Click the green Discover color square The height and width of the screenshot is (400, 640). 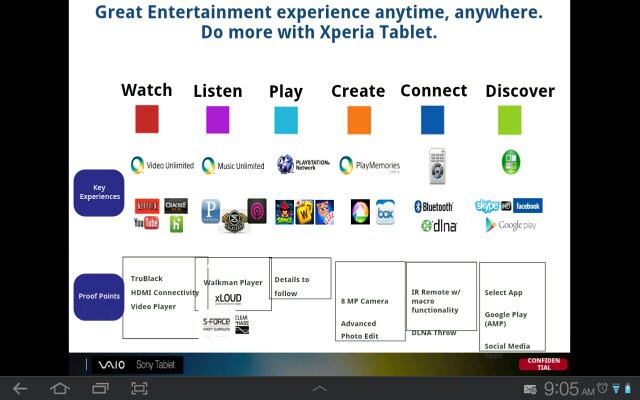pyautogui.click(x=509, y=120)
